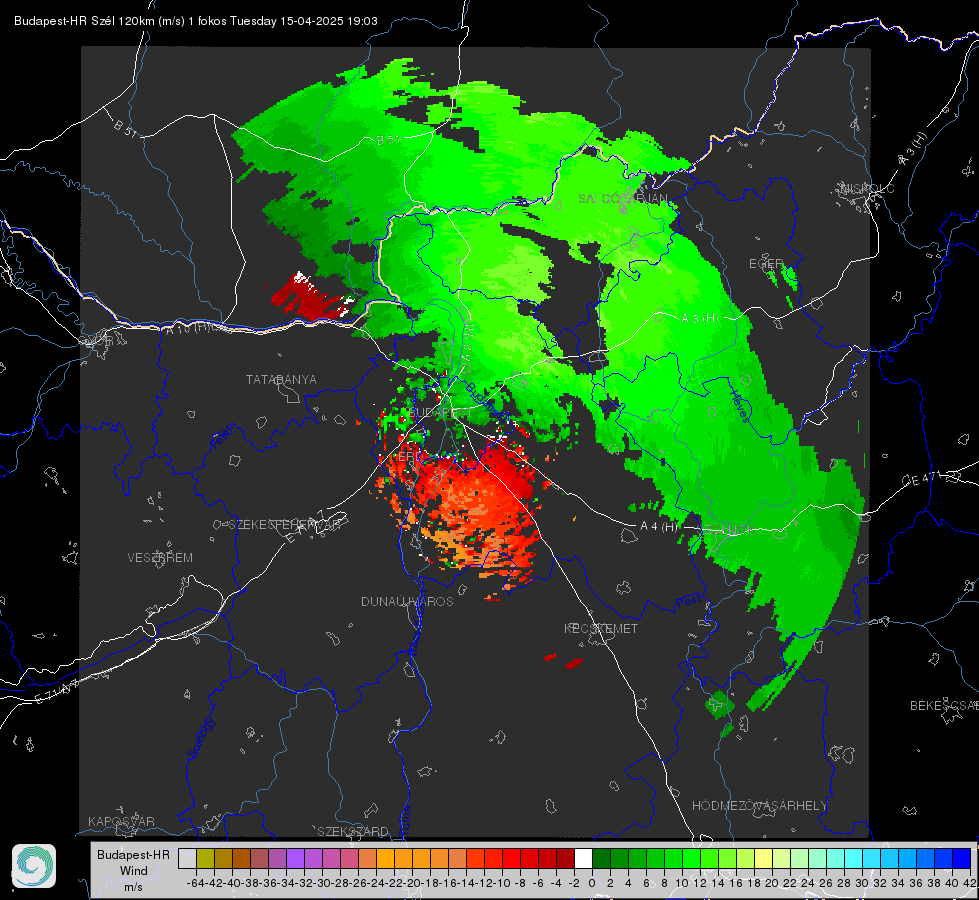Select the red swatch between -10 and -8
Image resolution: width=979 pixels, height=900 pixels.
(x=511, y=859)
